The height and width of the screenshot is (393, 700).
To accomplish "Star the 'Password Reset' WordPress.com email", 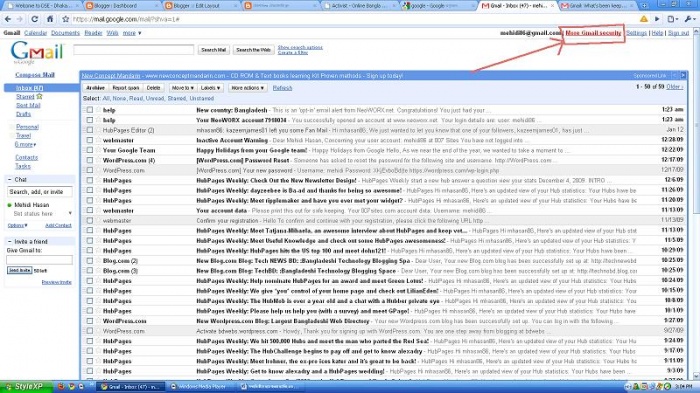I will pyautogui.click(x=98, y=160).
